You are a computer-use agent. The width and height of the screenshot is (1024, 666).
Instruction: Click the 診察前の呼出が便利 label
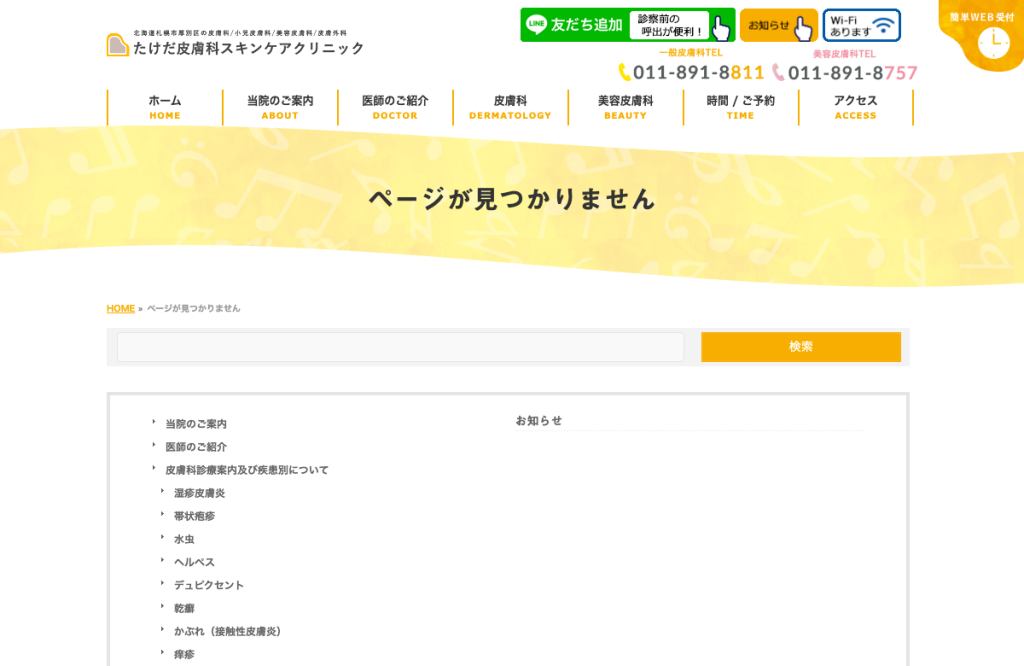pos(669,25)
